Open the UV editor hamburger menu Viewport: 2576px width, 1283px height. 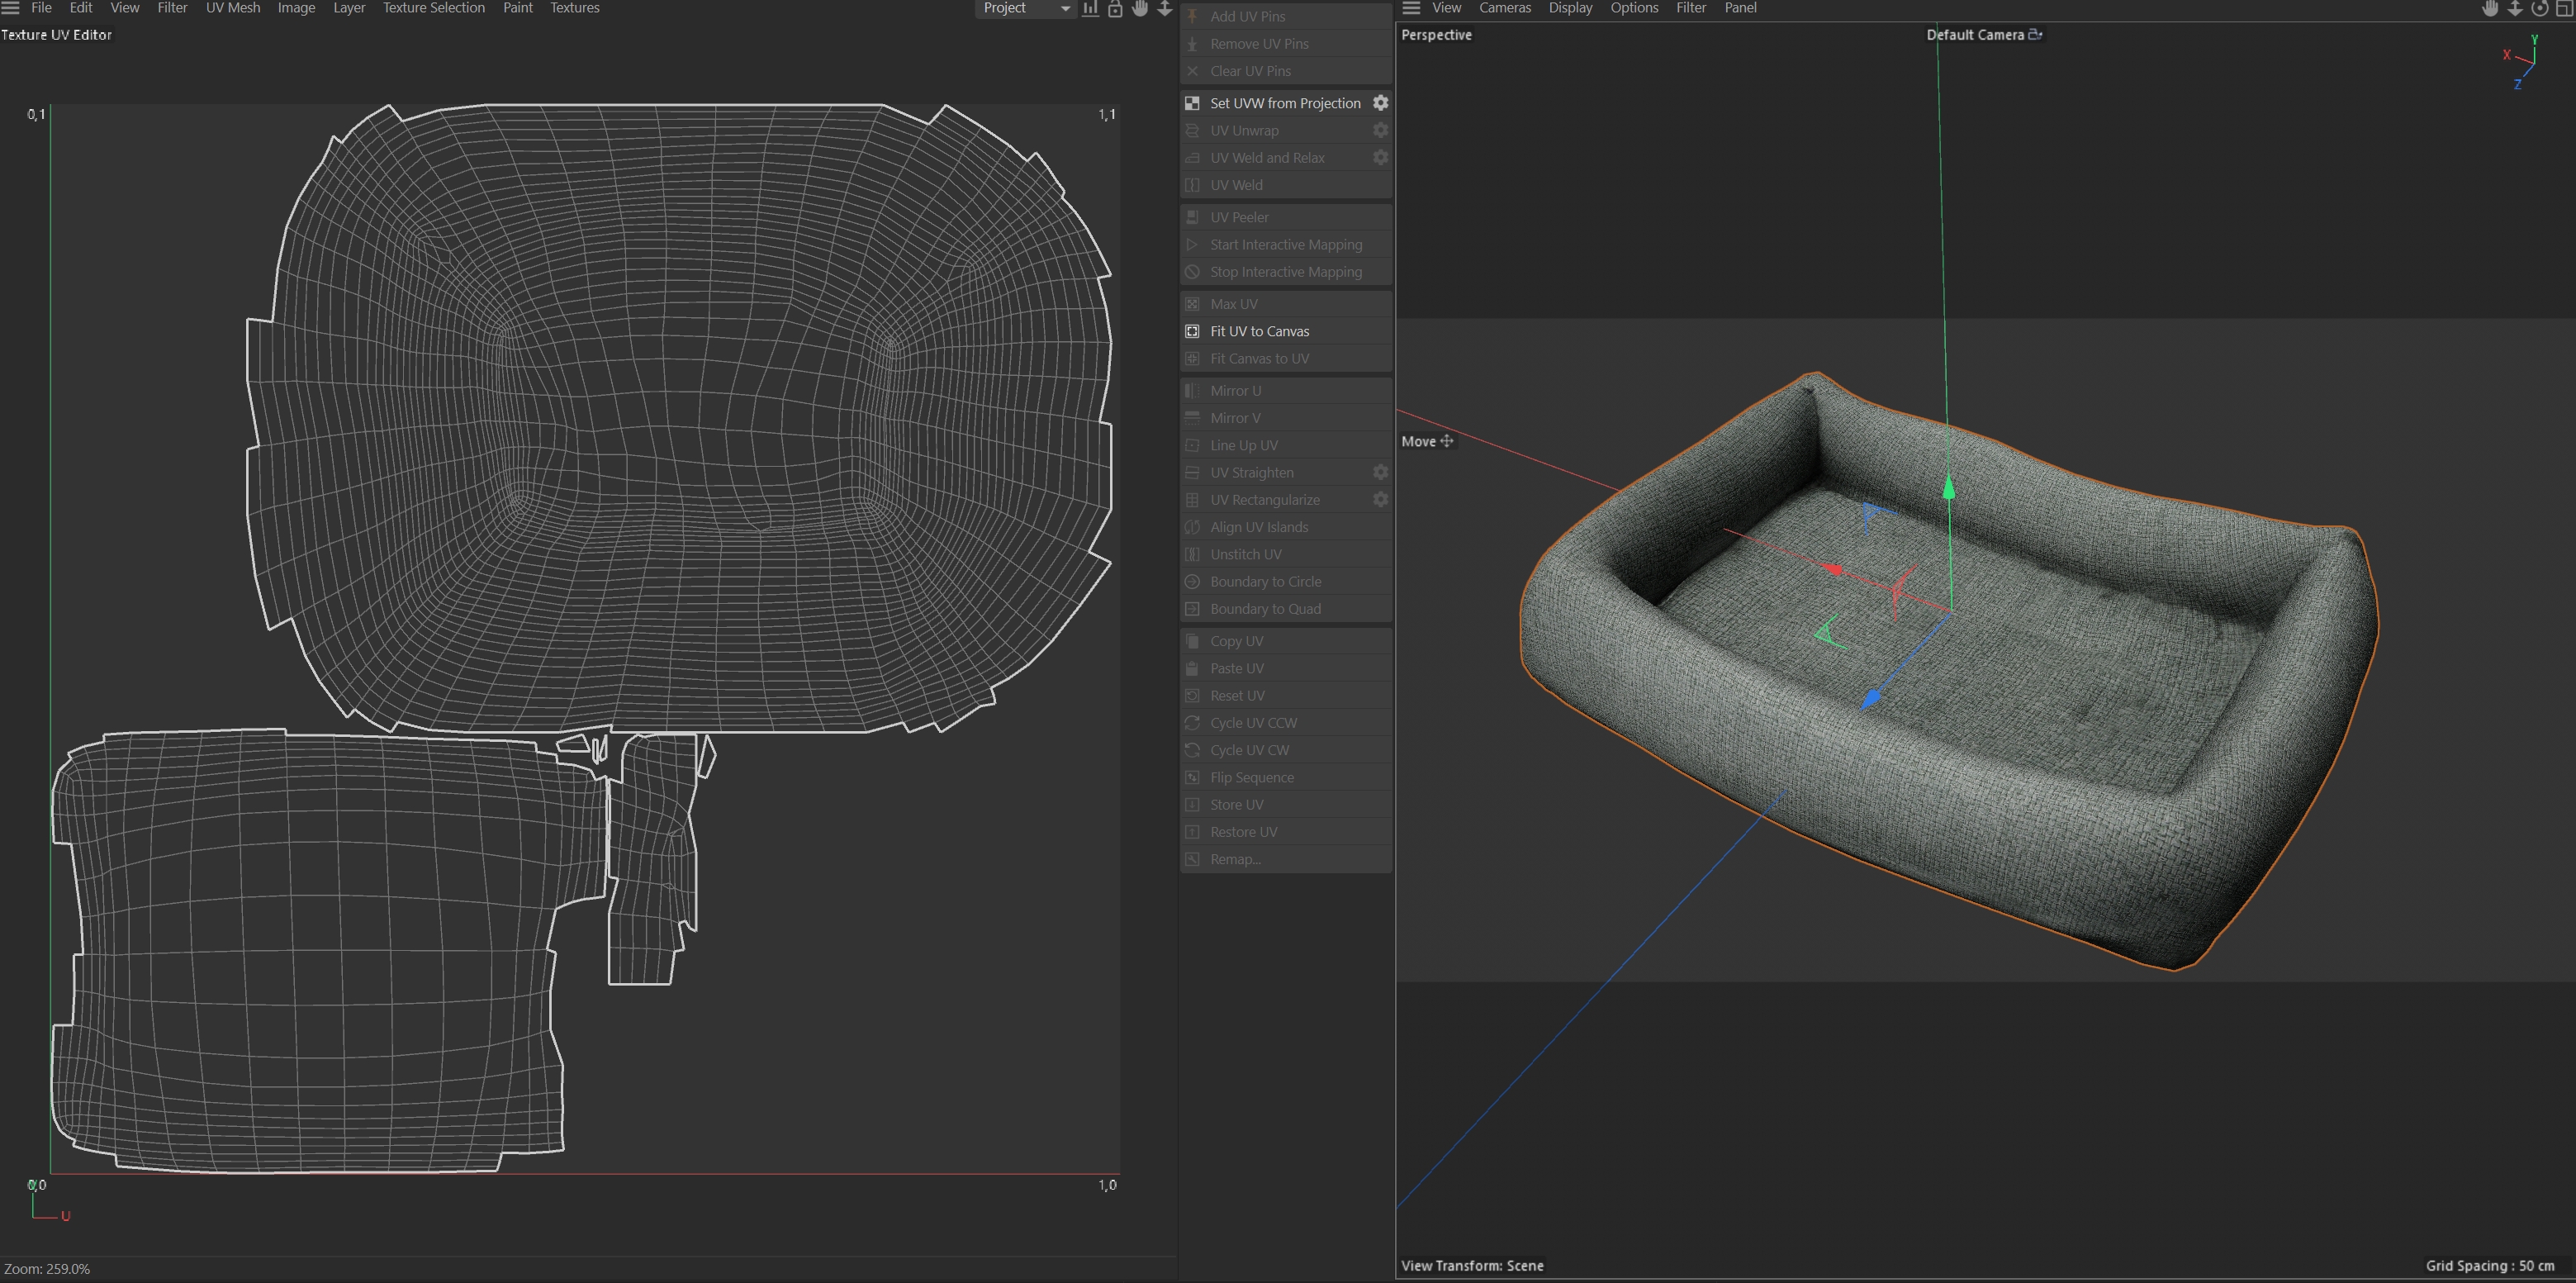pos(10,8)
